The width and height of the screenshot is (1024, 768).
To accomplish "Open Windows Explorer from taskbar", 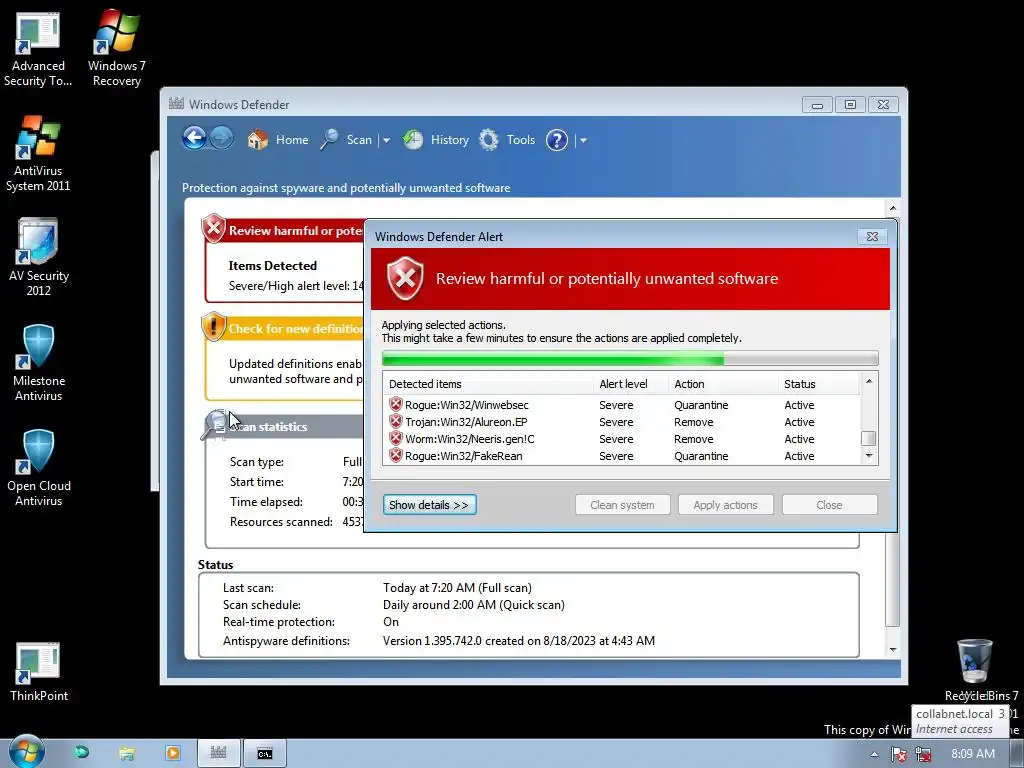I will point(127,754).
